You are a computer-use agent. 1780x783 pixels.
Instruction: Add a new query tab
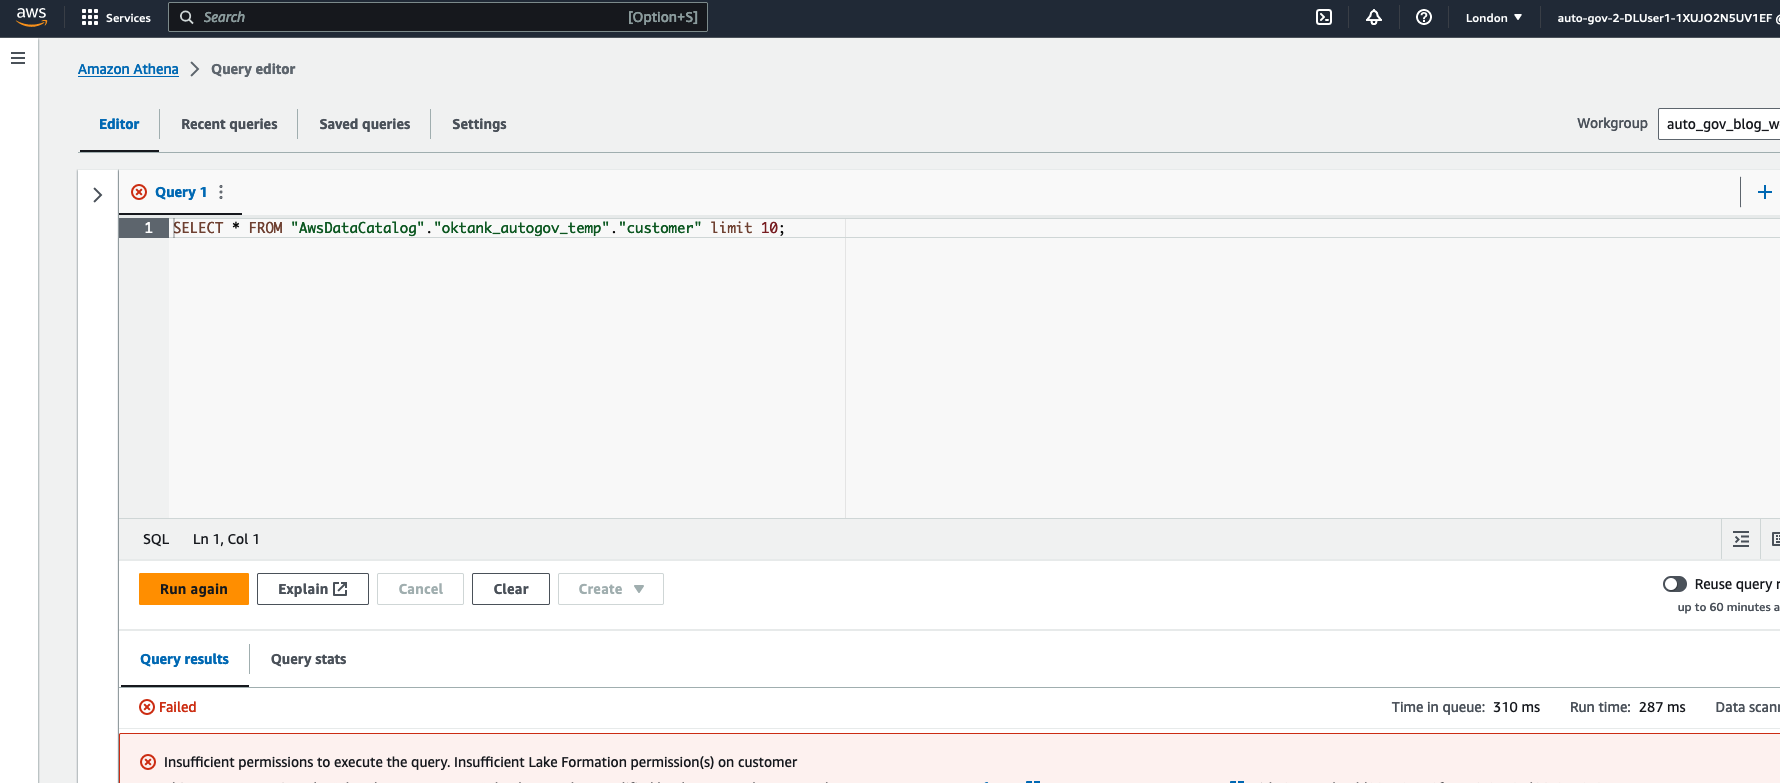1765,192
